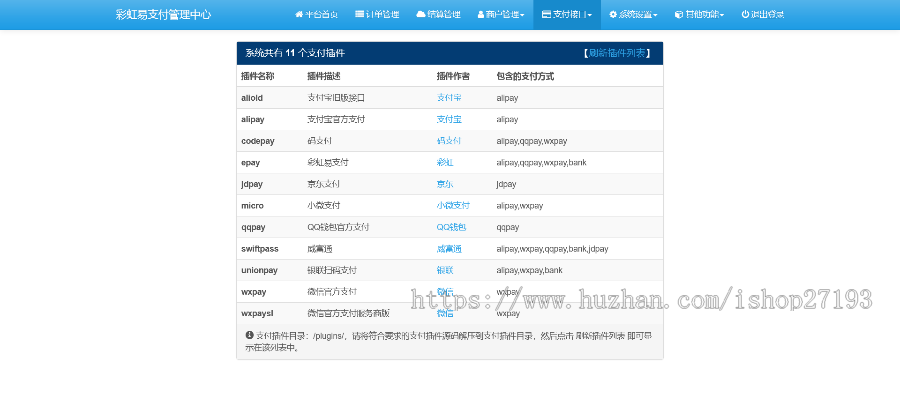Image resolution: width=900 pixels, height=417 pixels.
Task: Select the codepay plugin name
Action: 258,141
